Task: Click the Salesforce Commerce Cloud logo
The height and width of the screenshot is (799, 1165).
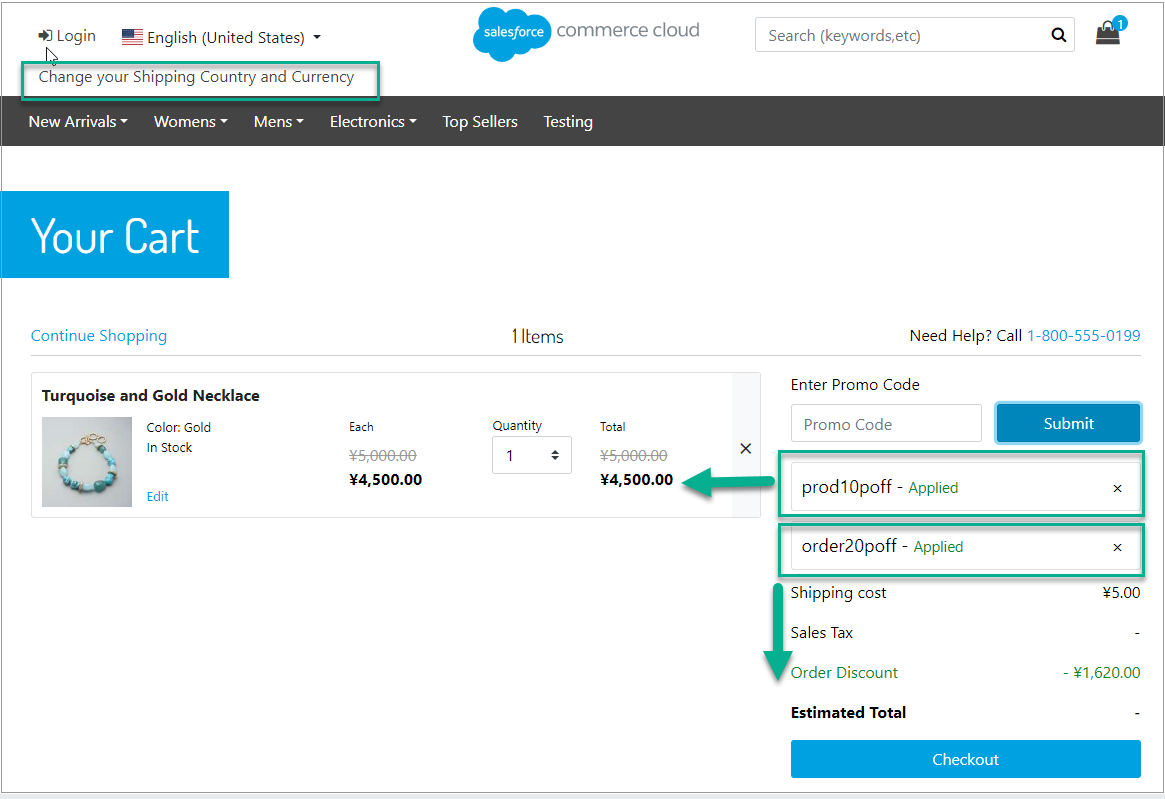Action: [x=586, y=32]
